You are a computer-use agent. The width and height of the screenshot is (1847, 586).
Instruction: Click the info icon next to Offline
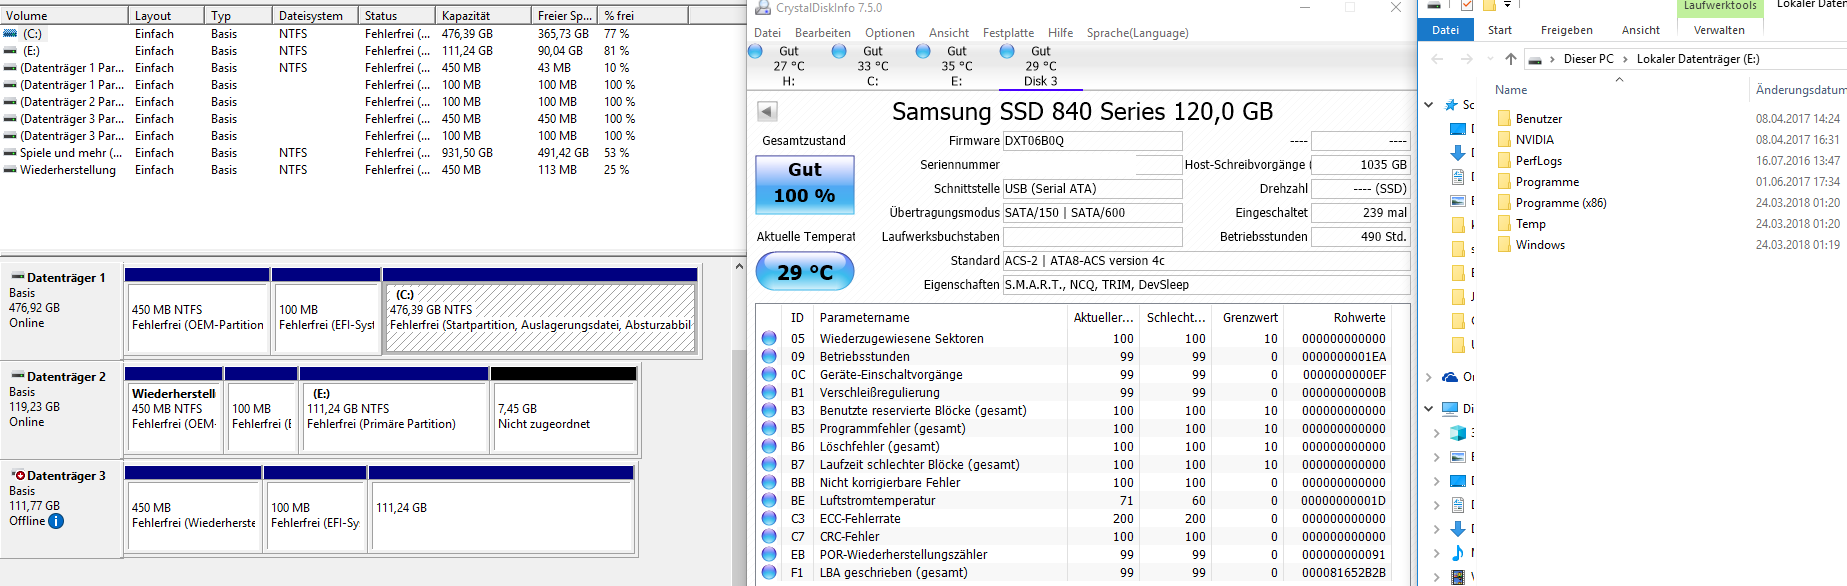coord(56,521)
